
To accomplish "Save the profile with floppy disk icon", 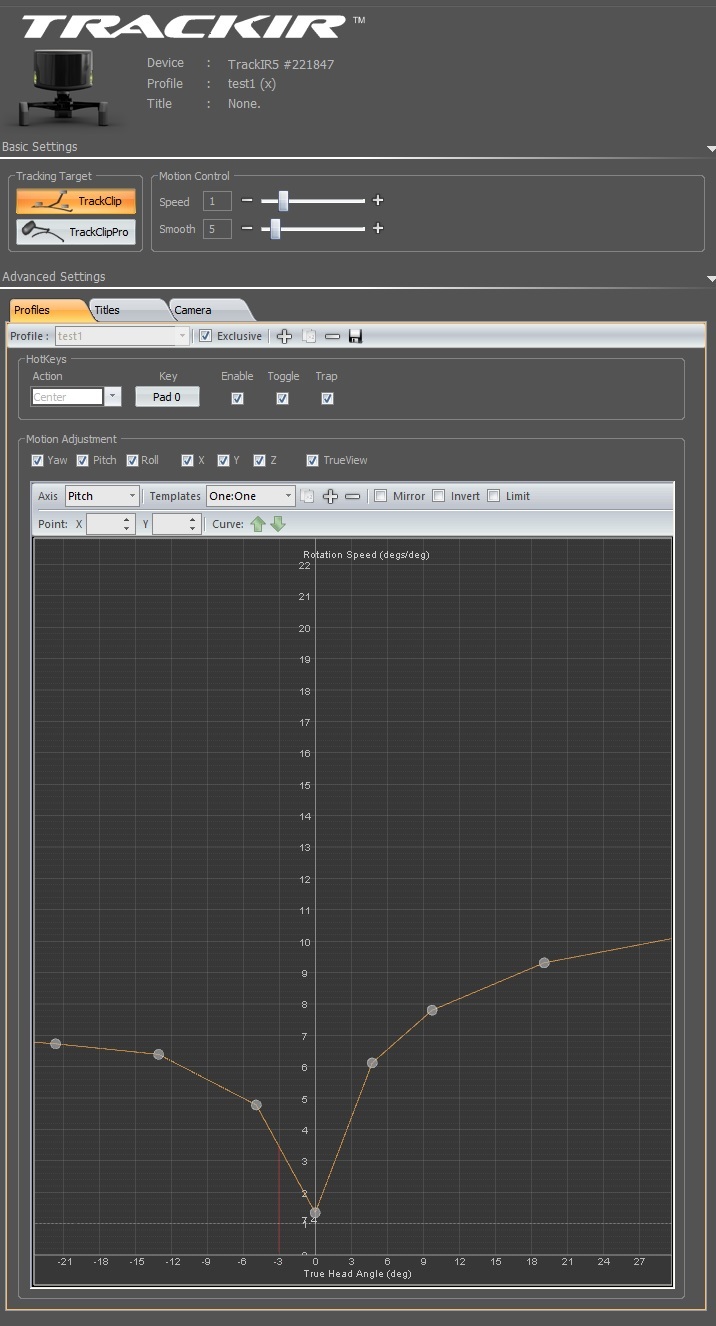I will 355,336.
